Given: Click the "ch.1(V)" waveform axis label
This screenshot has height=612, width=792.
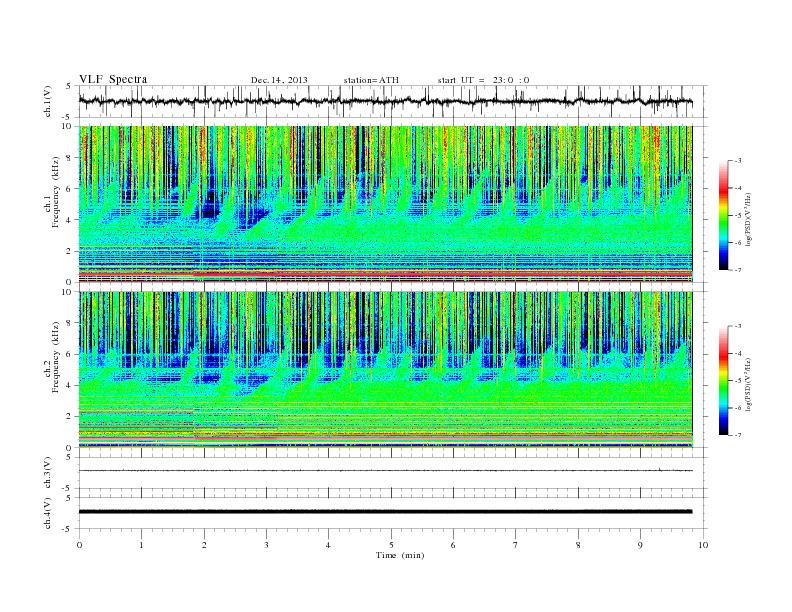Looking at the screenshot, I should pos(48,101).
